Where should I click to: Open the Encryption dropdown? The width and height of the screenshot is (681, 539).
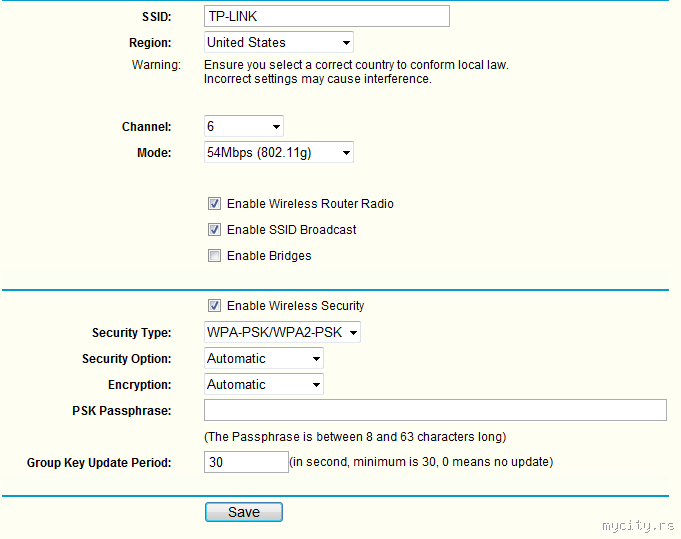(264, 385)
